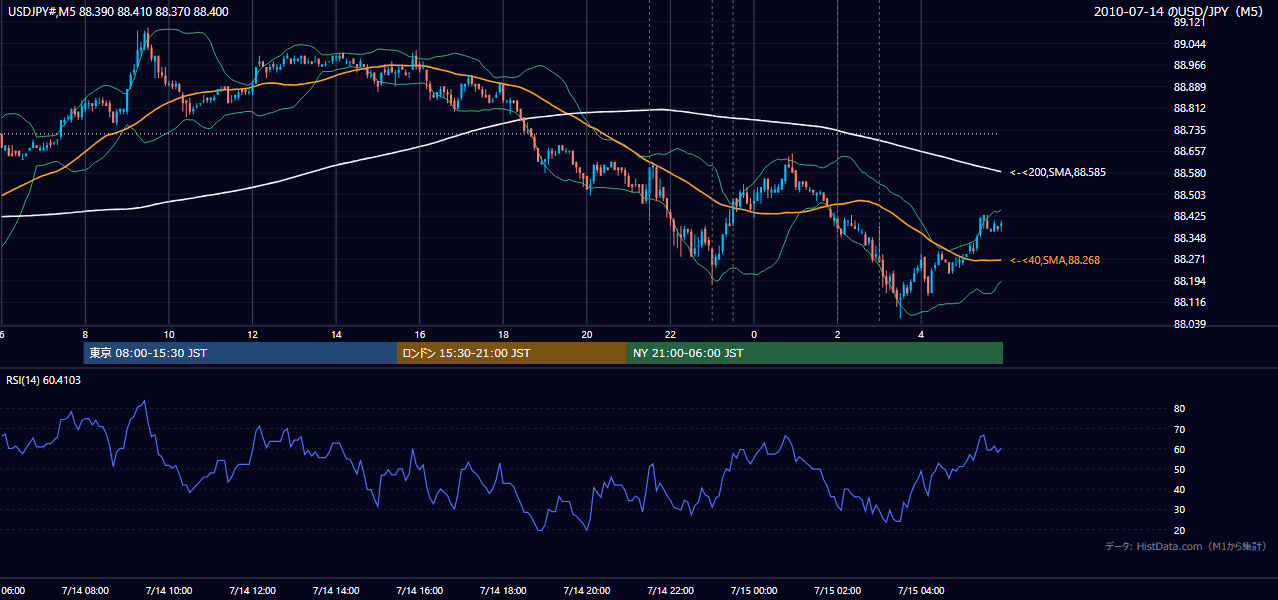Image resolution: width=1278 pixels, height=600 pixels.
Task: Click the RSI scale value 50
Action: click(1179, 469)
